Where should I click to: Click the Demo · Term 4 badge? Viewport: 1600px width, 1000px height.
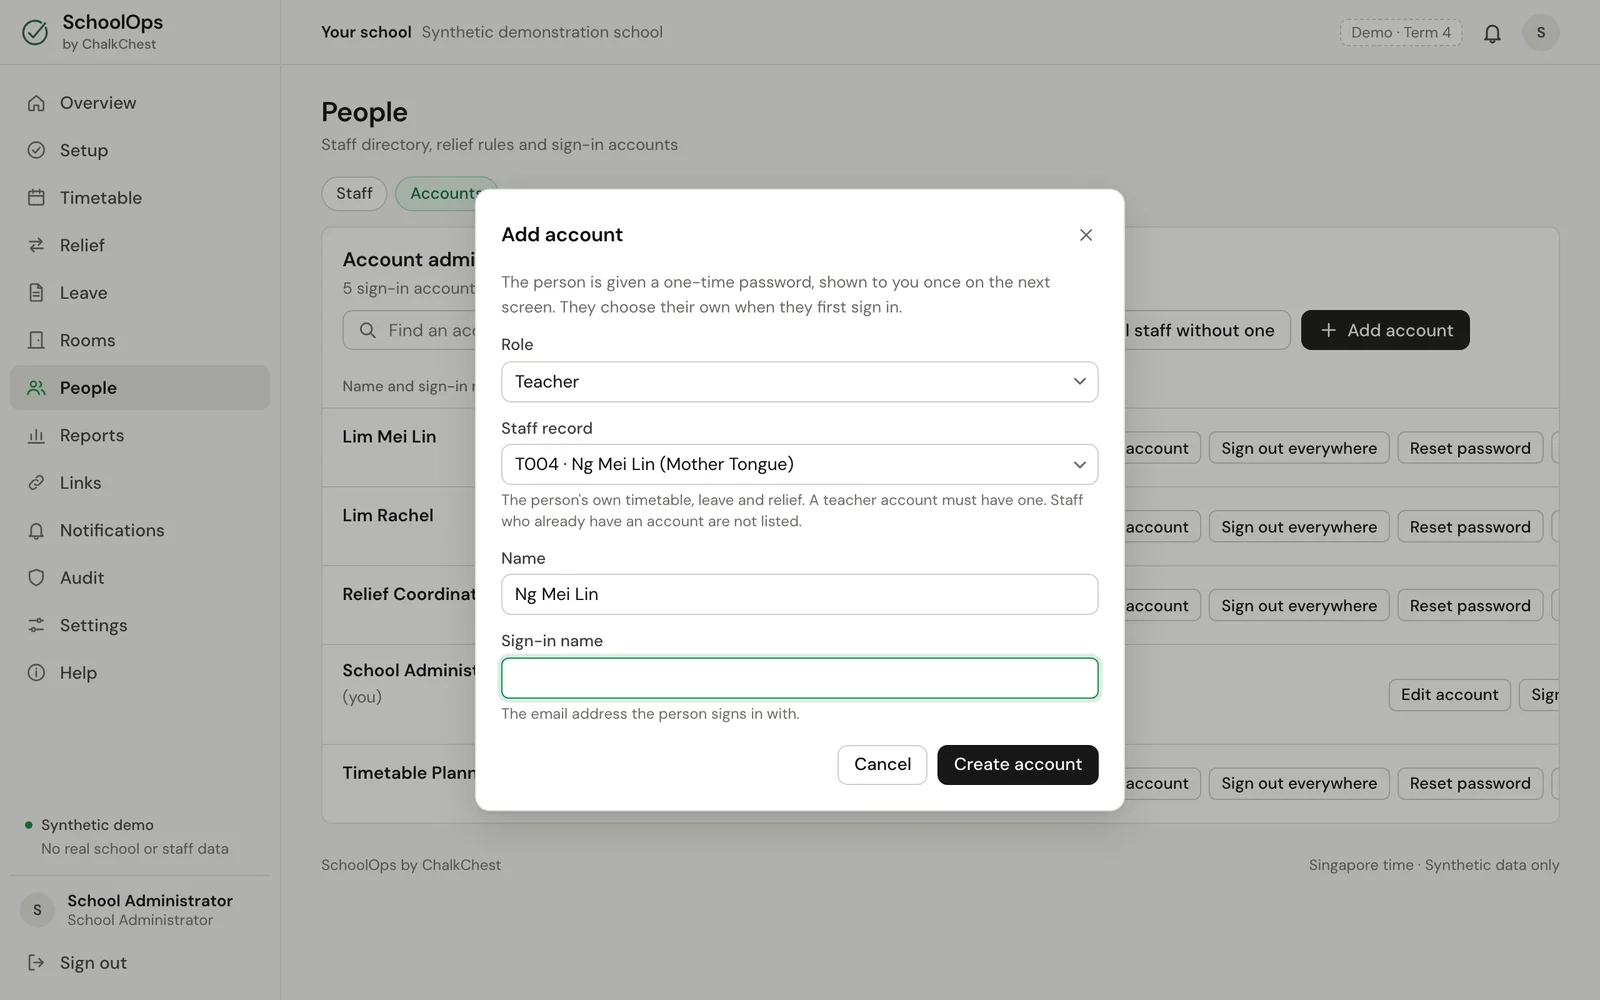(1401, 33)
